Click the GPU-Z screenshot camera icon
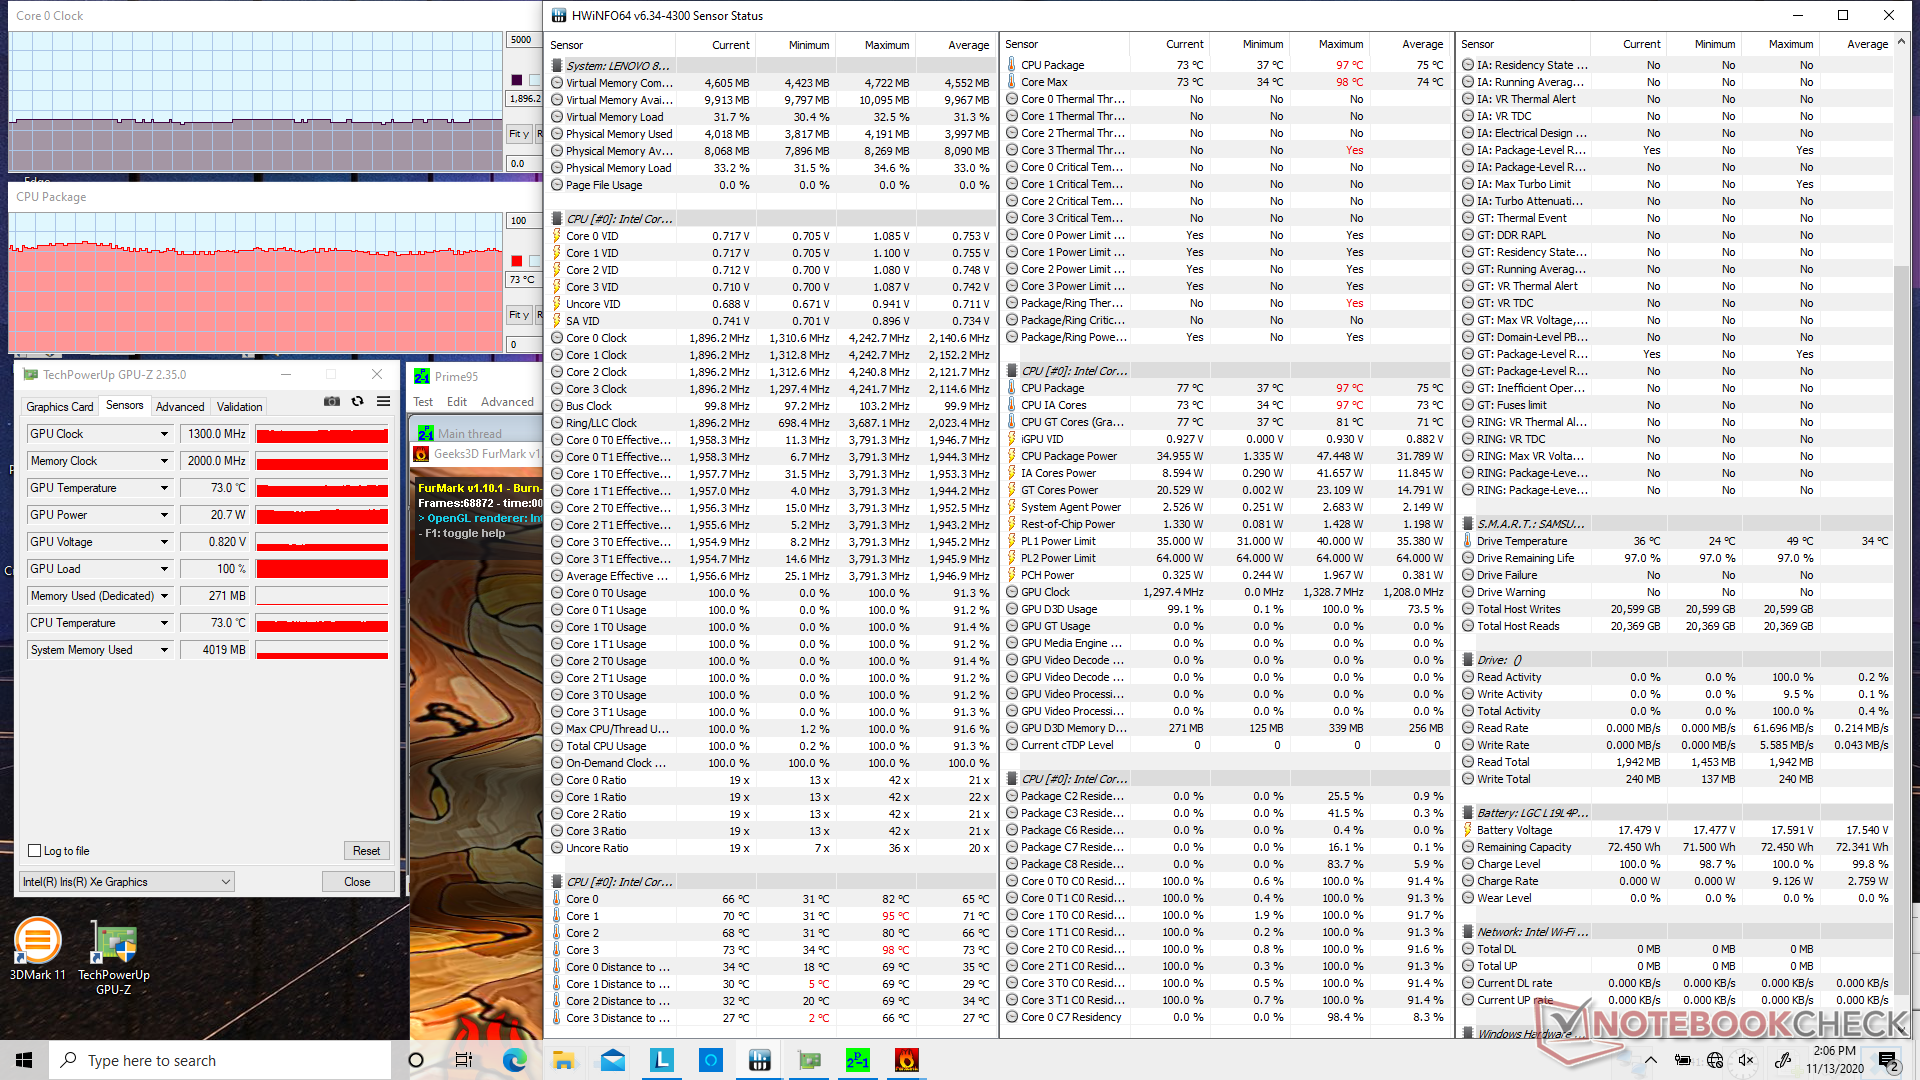Viewport: 1920px width, 1080px height. [x=332, y=401]
